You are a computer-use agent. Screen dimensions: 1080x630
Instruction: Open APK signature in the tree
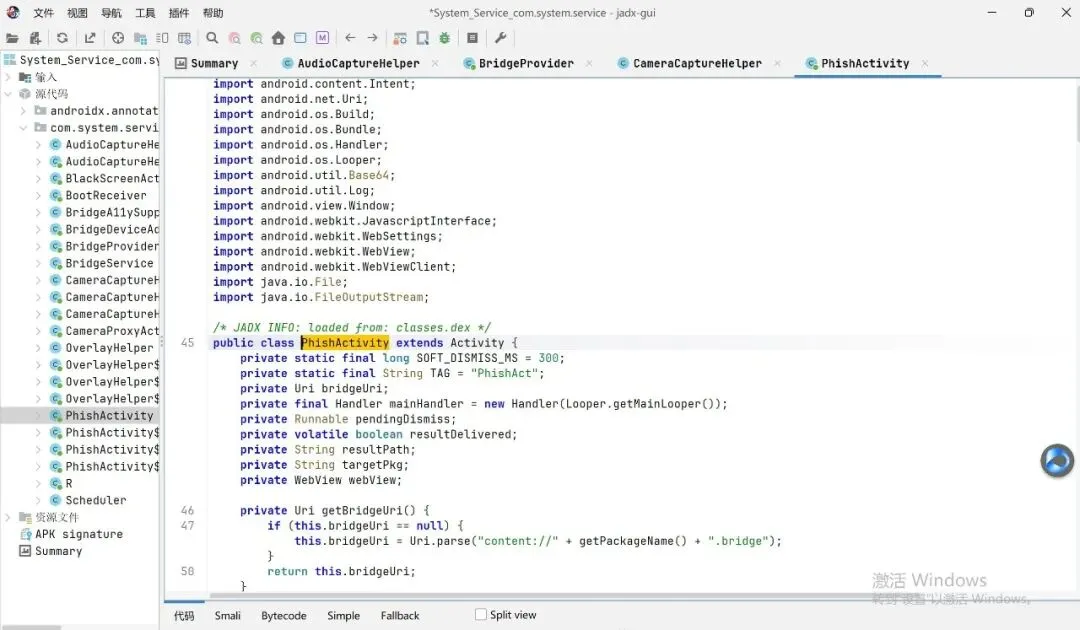point(79,534)
